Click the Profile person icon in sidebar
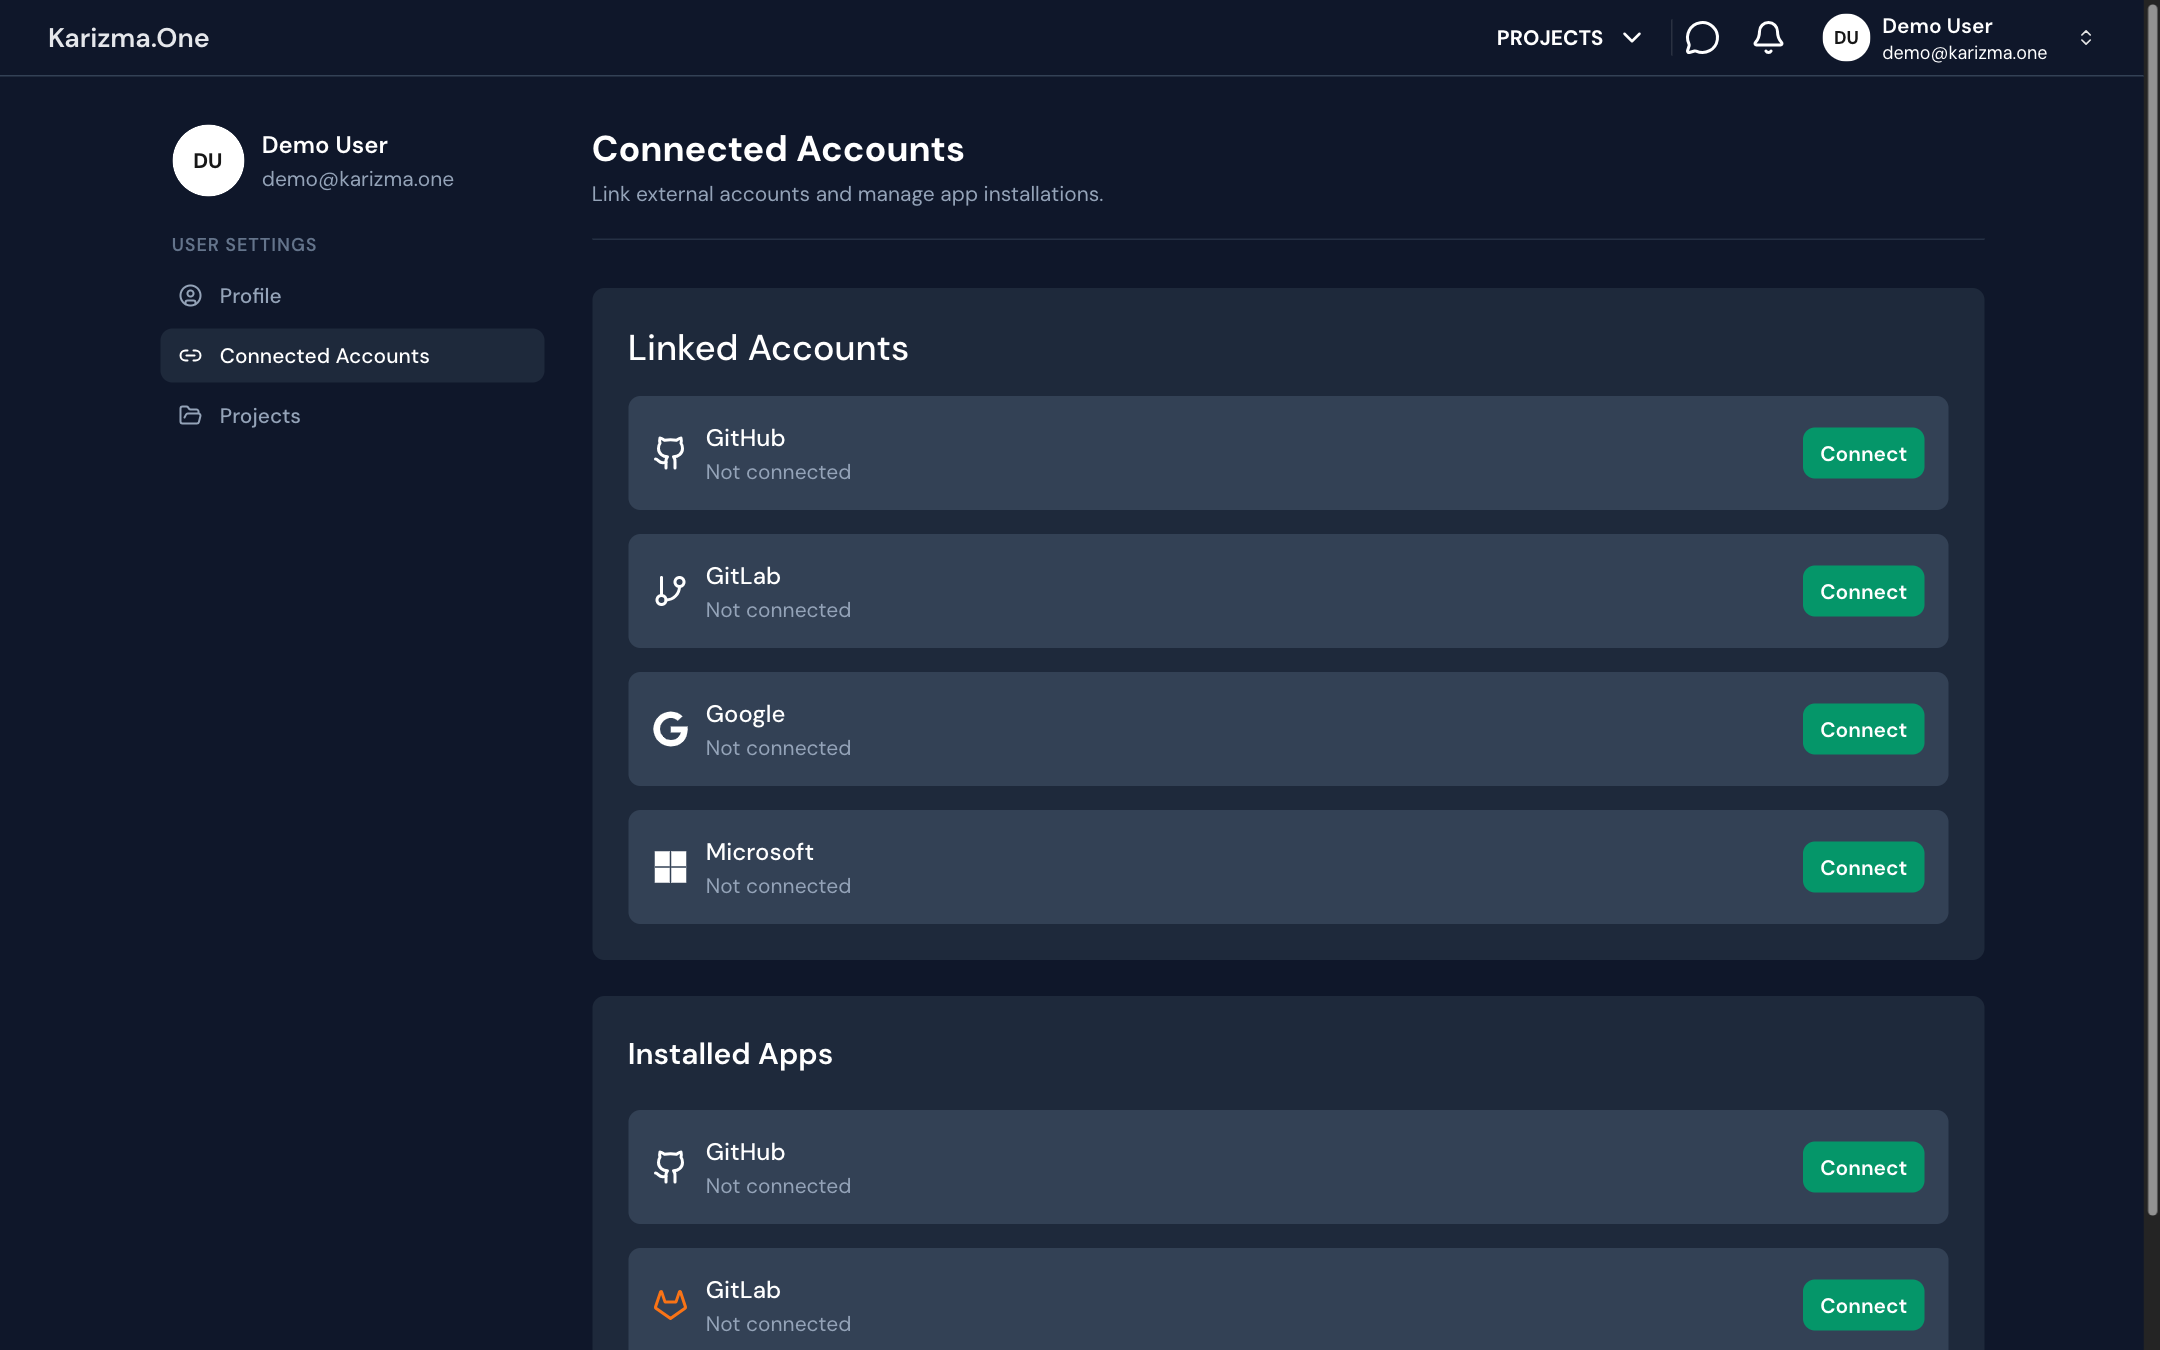The width and height of the screenshot is (2160, 1350). 190,296
